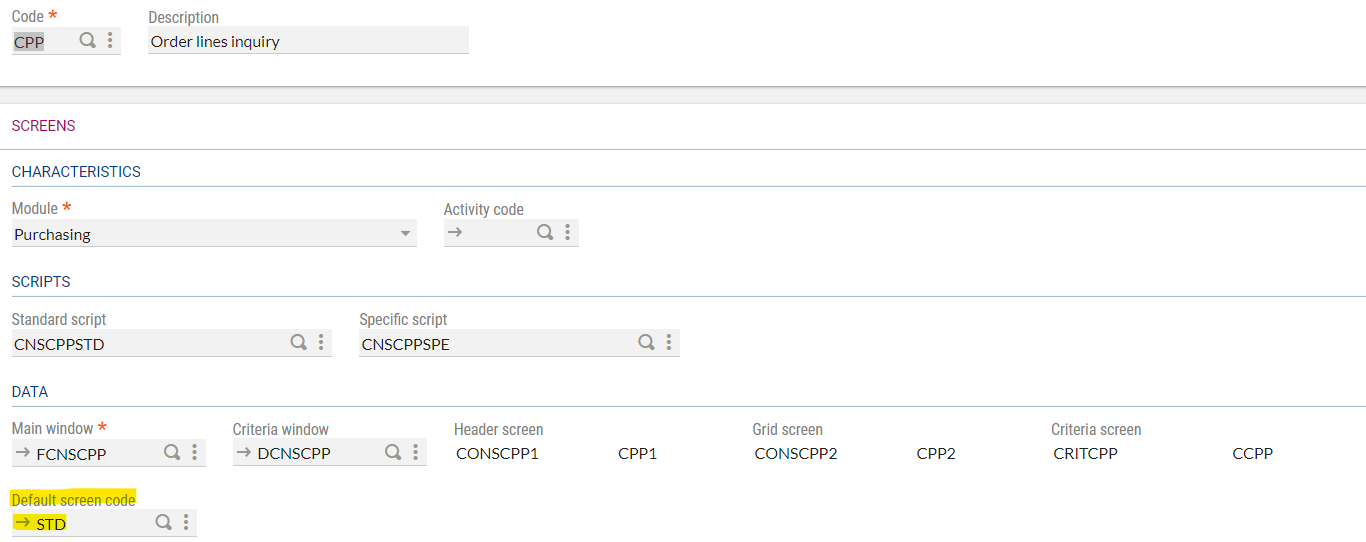
Task: Click into the Specific script CNSCPPSPE field
Action: (495, 344)
